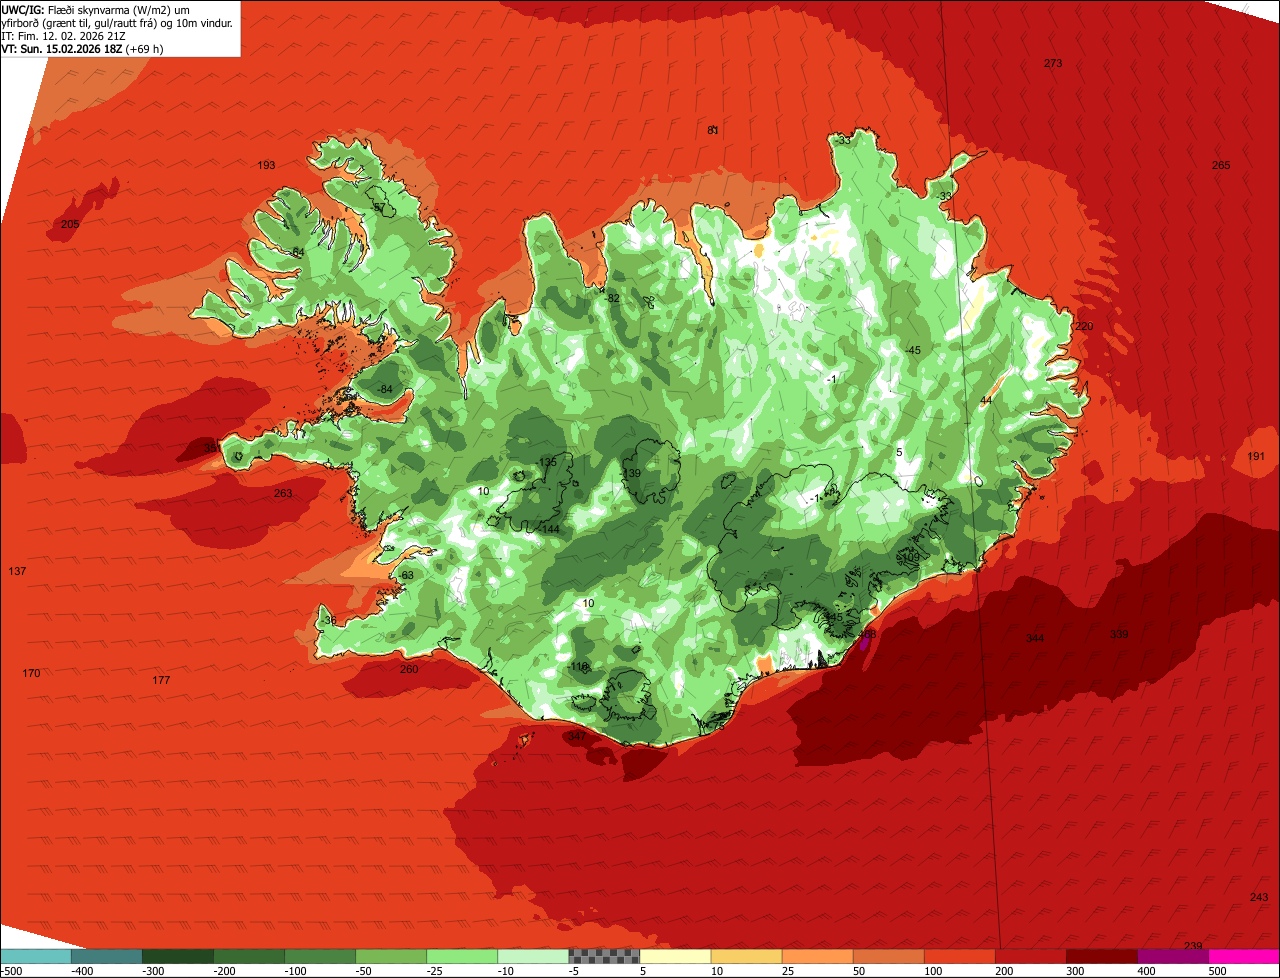Viewport: 1280px width, 978px height.
Task: Click the map value 193
Action: click(266, 165)
